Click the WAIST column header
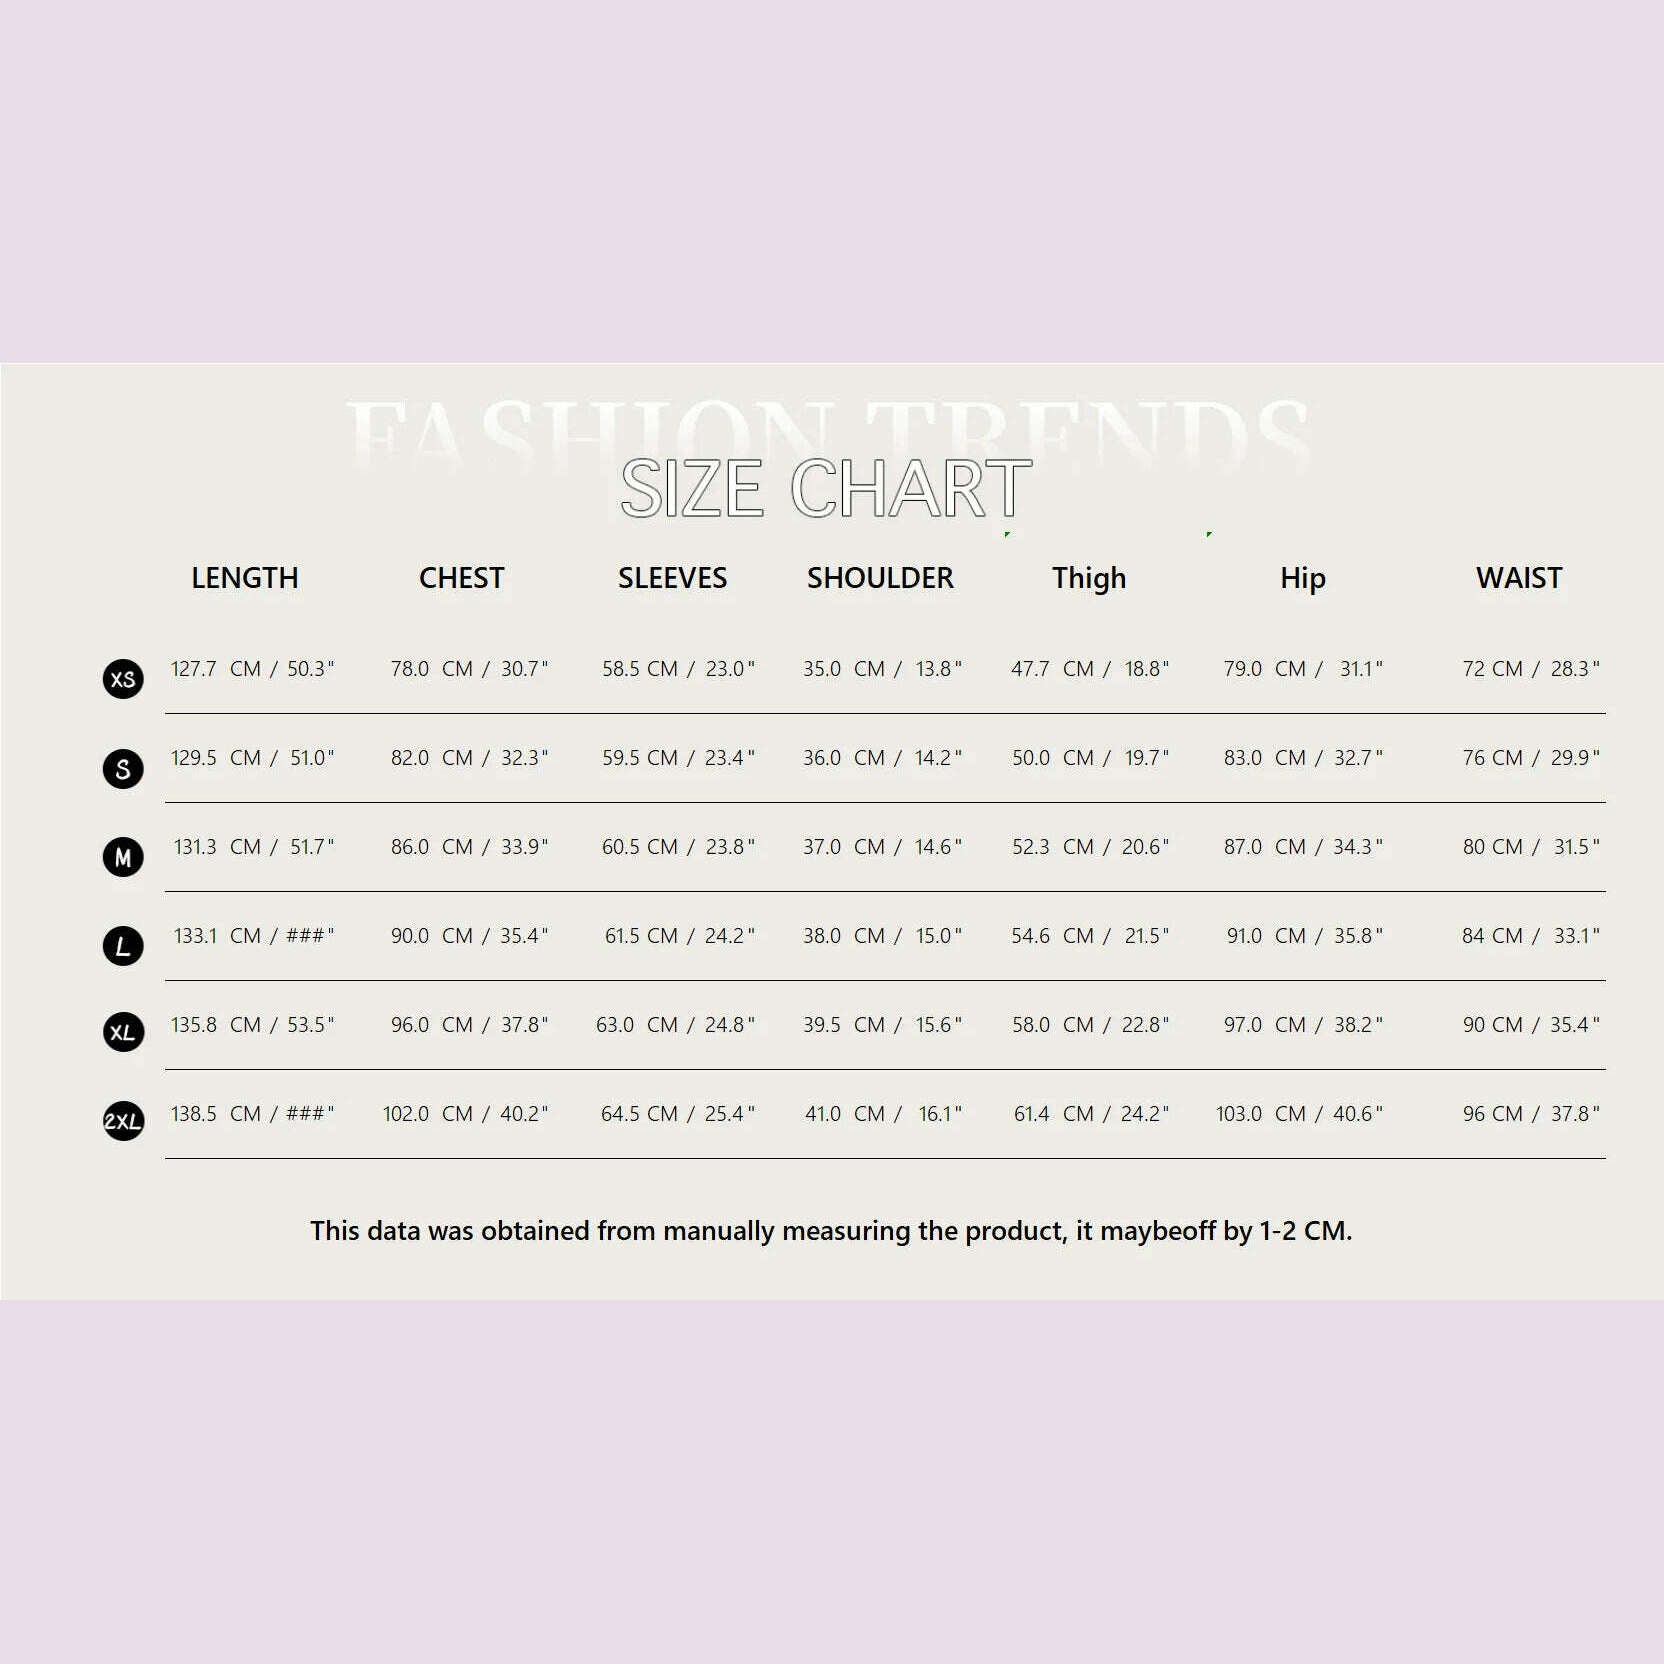 (x=1518, y=578)
